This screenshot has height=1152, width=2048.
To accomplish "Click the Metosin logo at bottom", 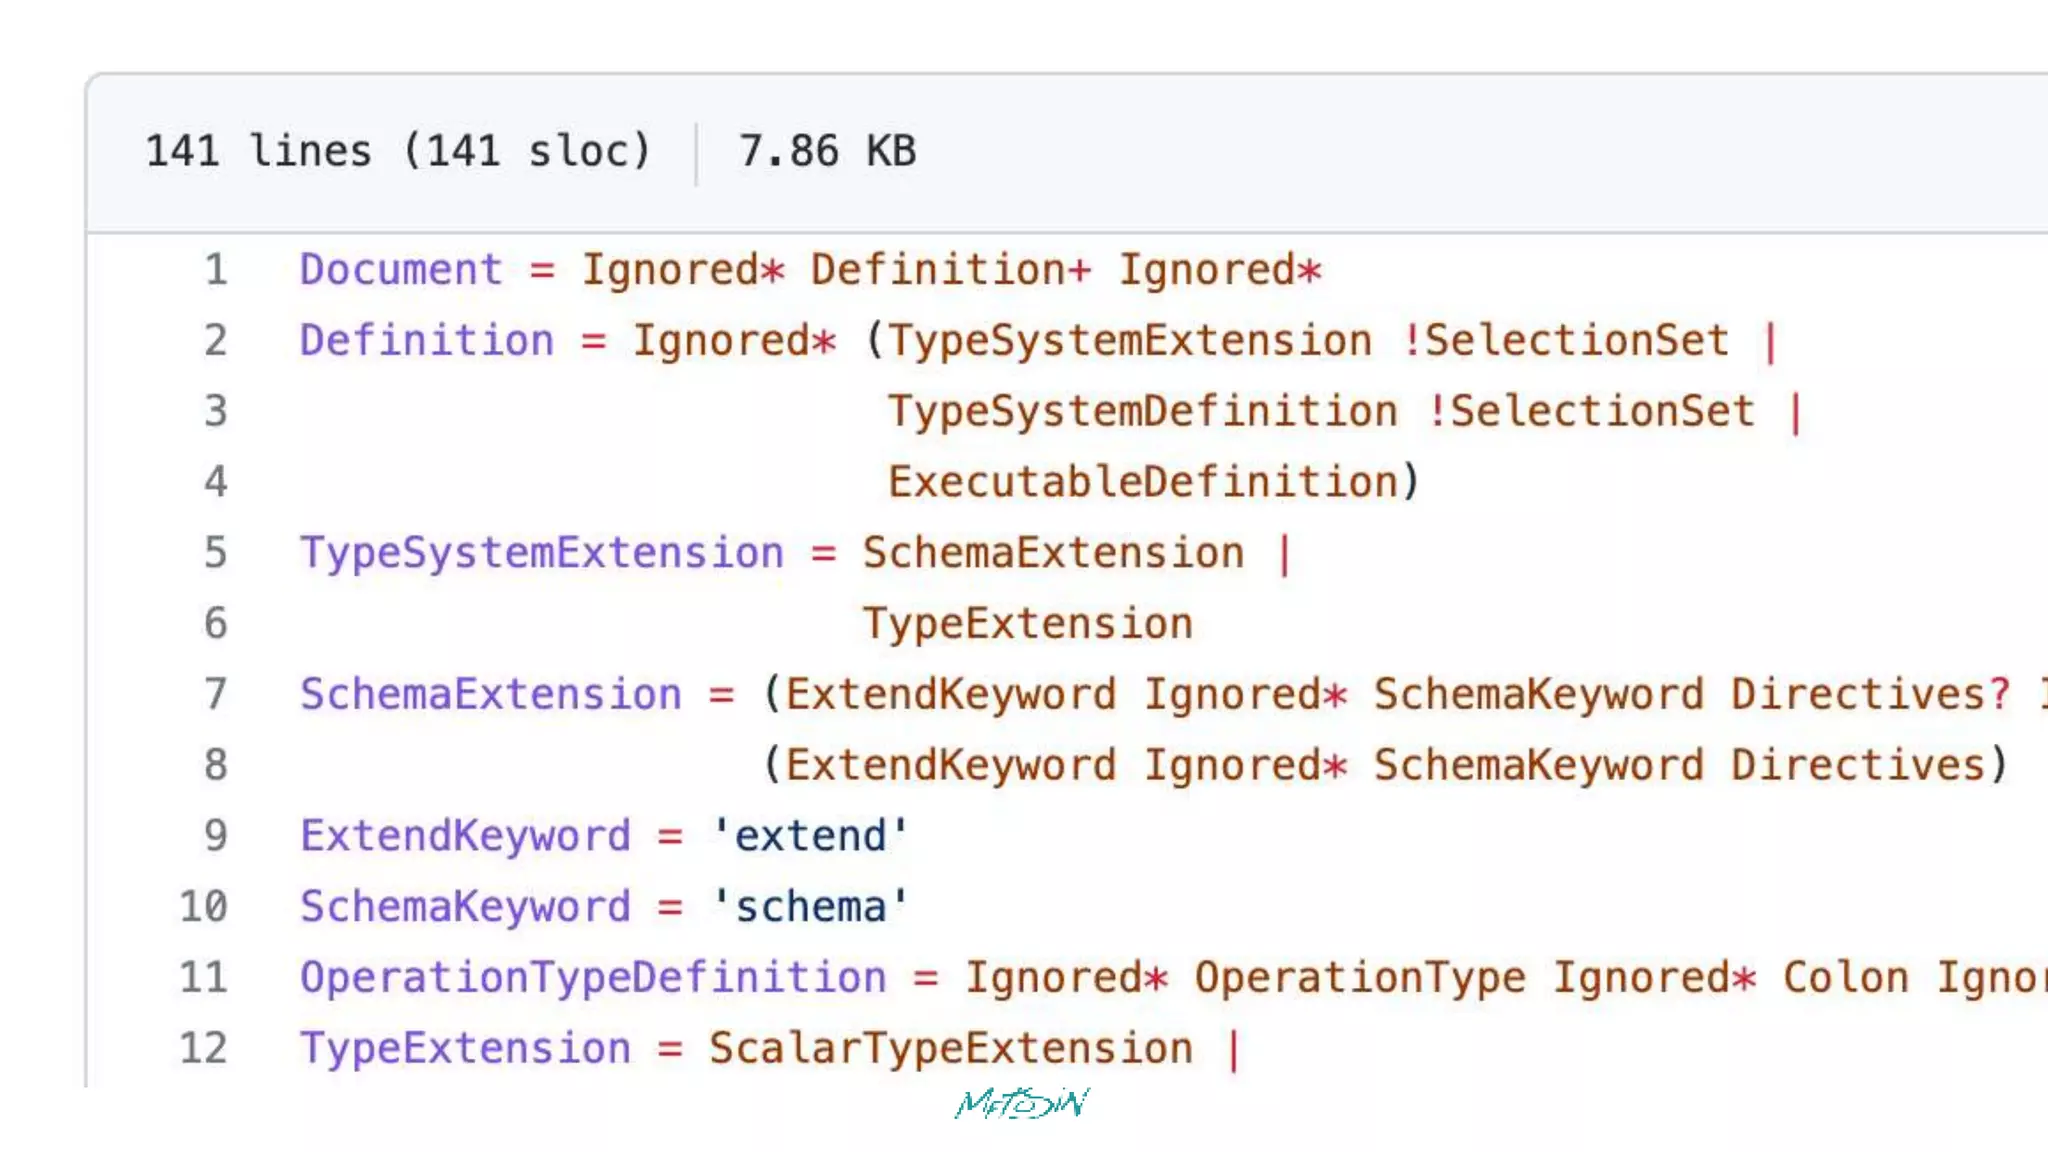I will point(1022,1103).
